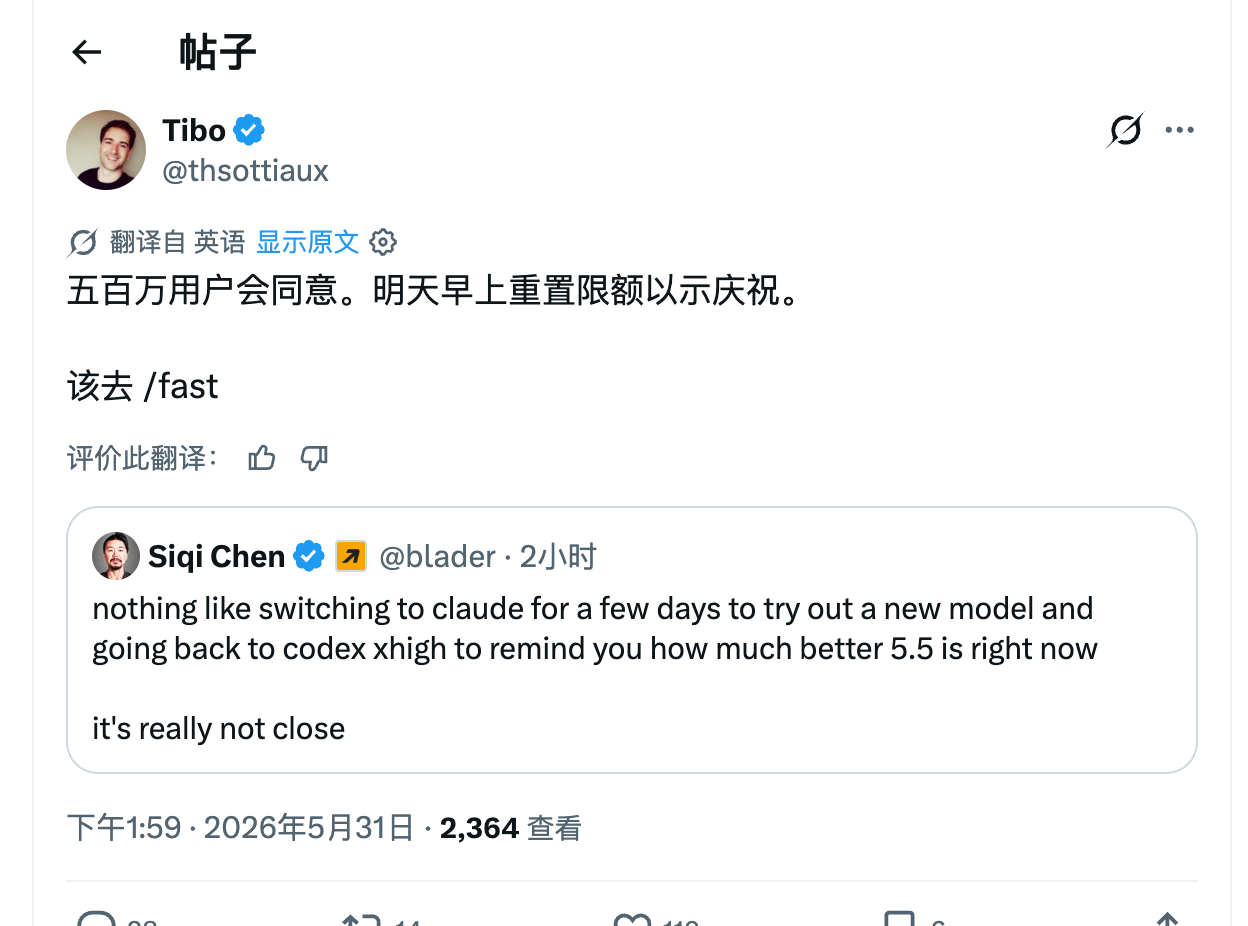Open the quoted post about codex xhigh

coord(632,640)
